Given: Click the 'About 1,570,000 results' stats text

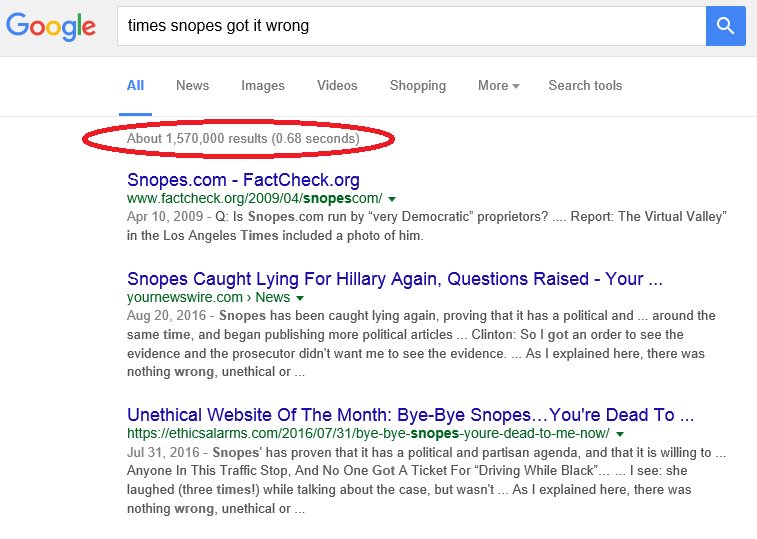Looking at the screenshot, I should [x=243, y=139].
